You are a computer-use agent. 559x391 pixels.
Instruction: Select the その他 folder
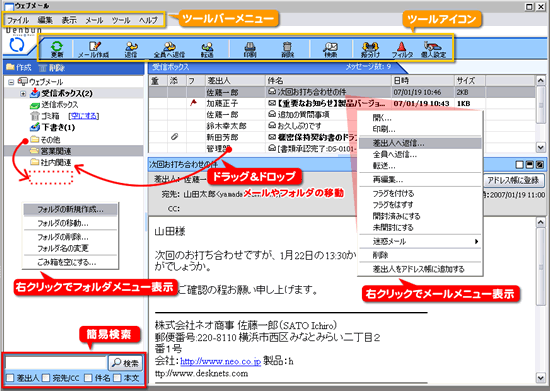click(45, 139)
